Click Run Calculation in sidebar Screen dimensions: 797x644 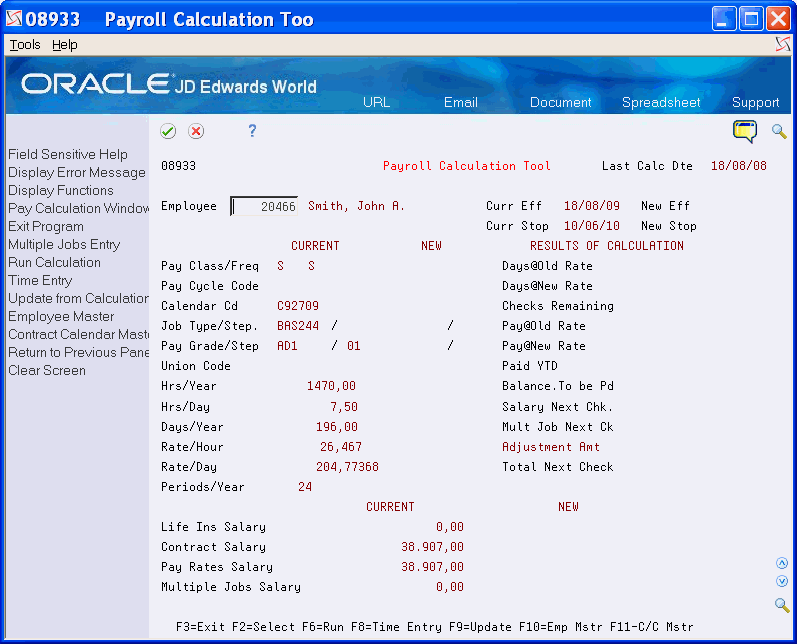54,262
